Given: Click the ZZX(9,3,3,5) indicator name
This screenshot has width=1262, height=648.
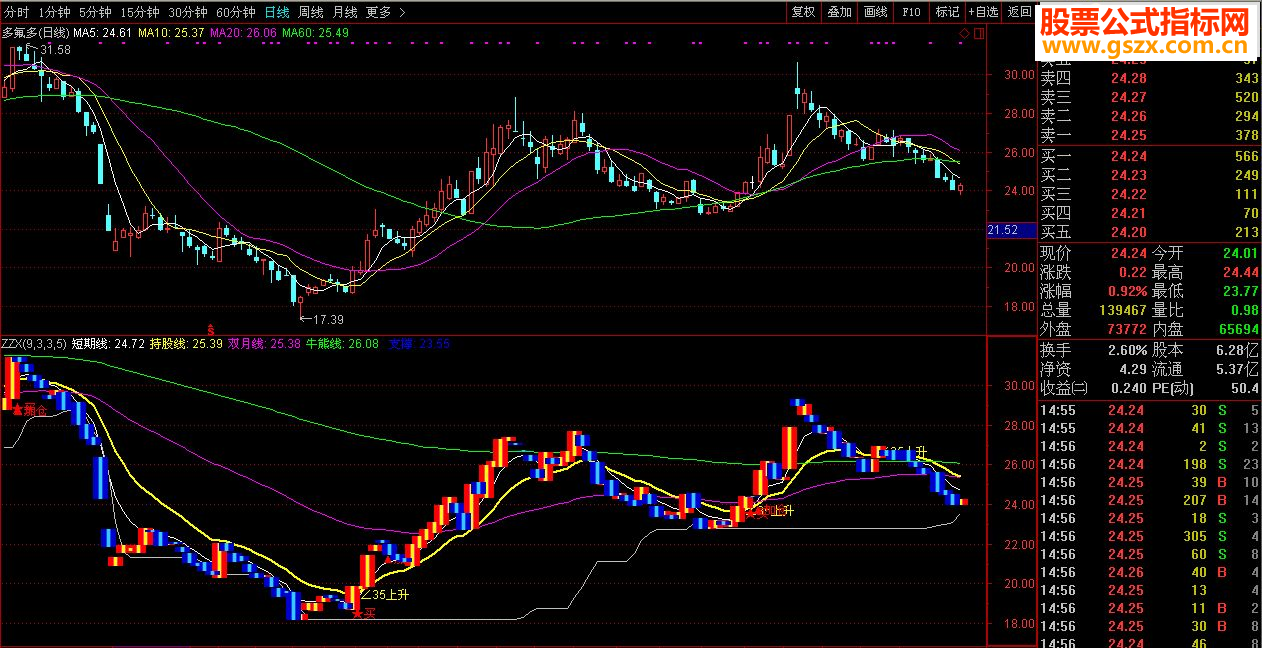Looking at the screenshot, I should (34, 344).
